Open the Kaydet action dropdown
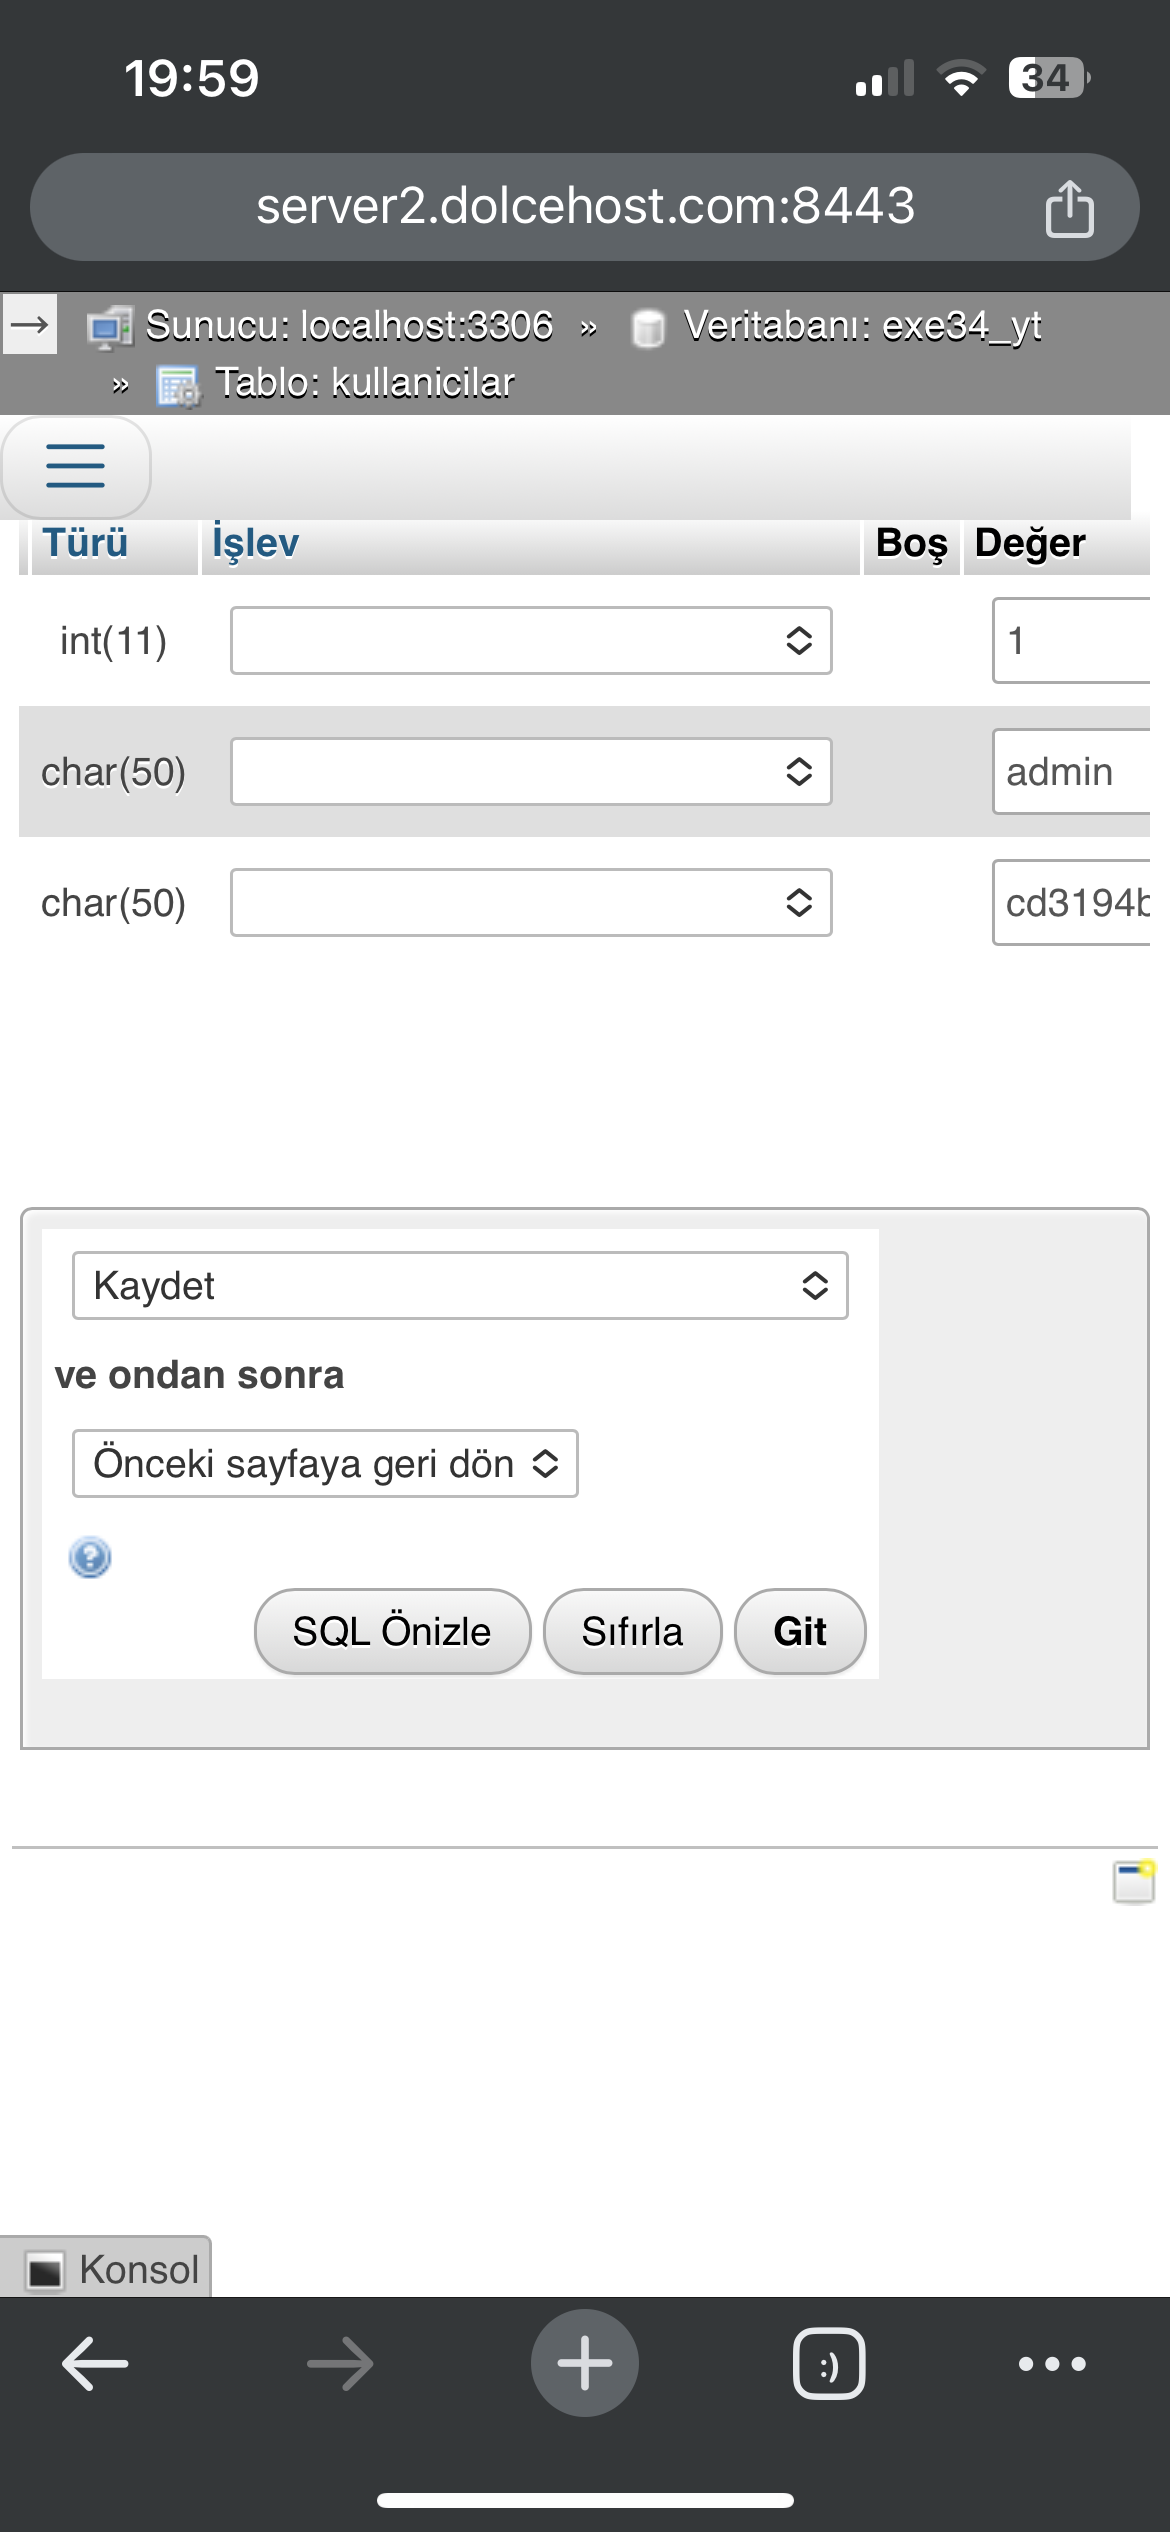 (460, 1285)
